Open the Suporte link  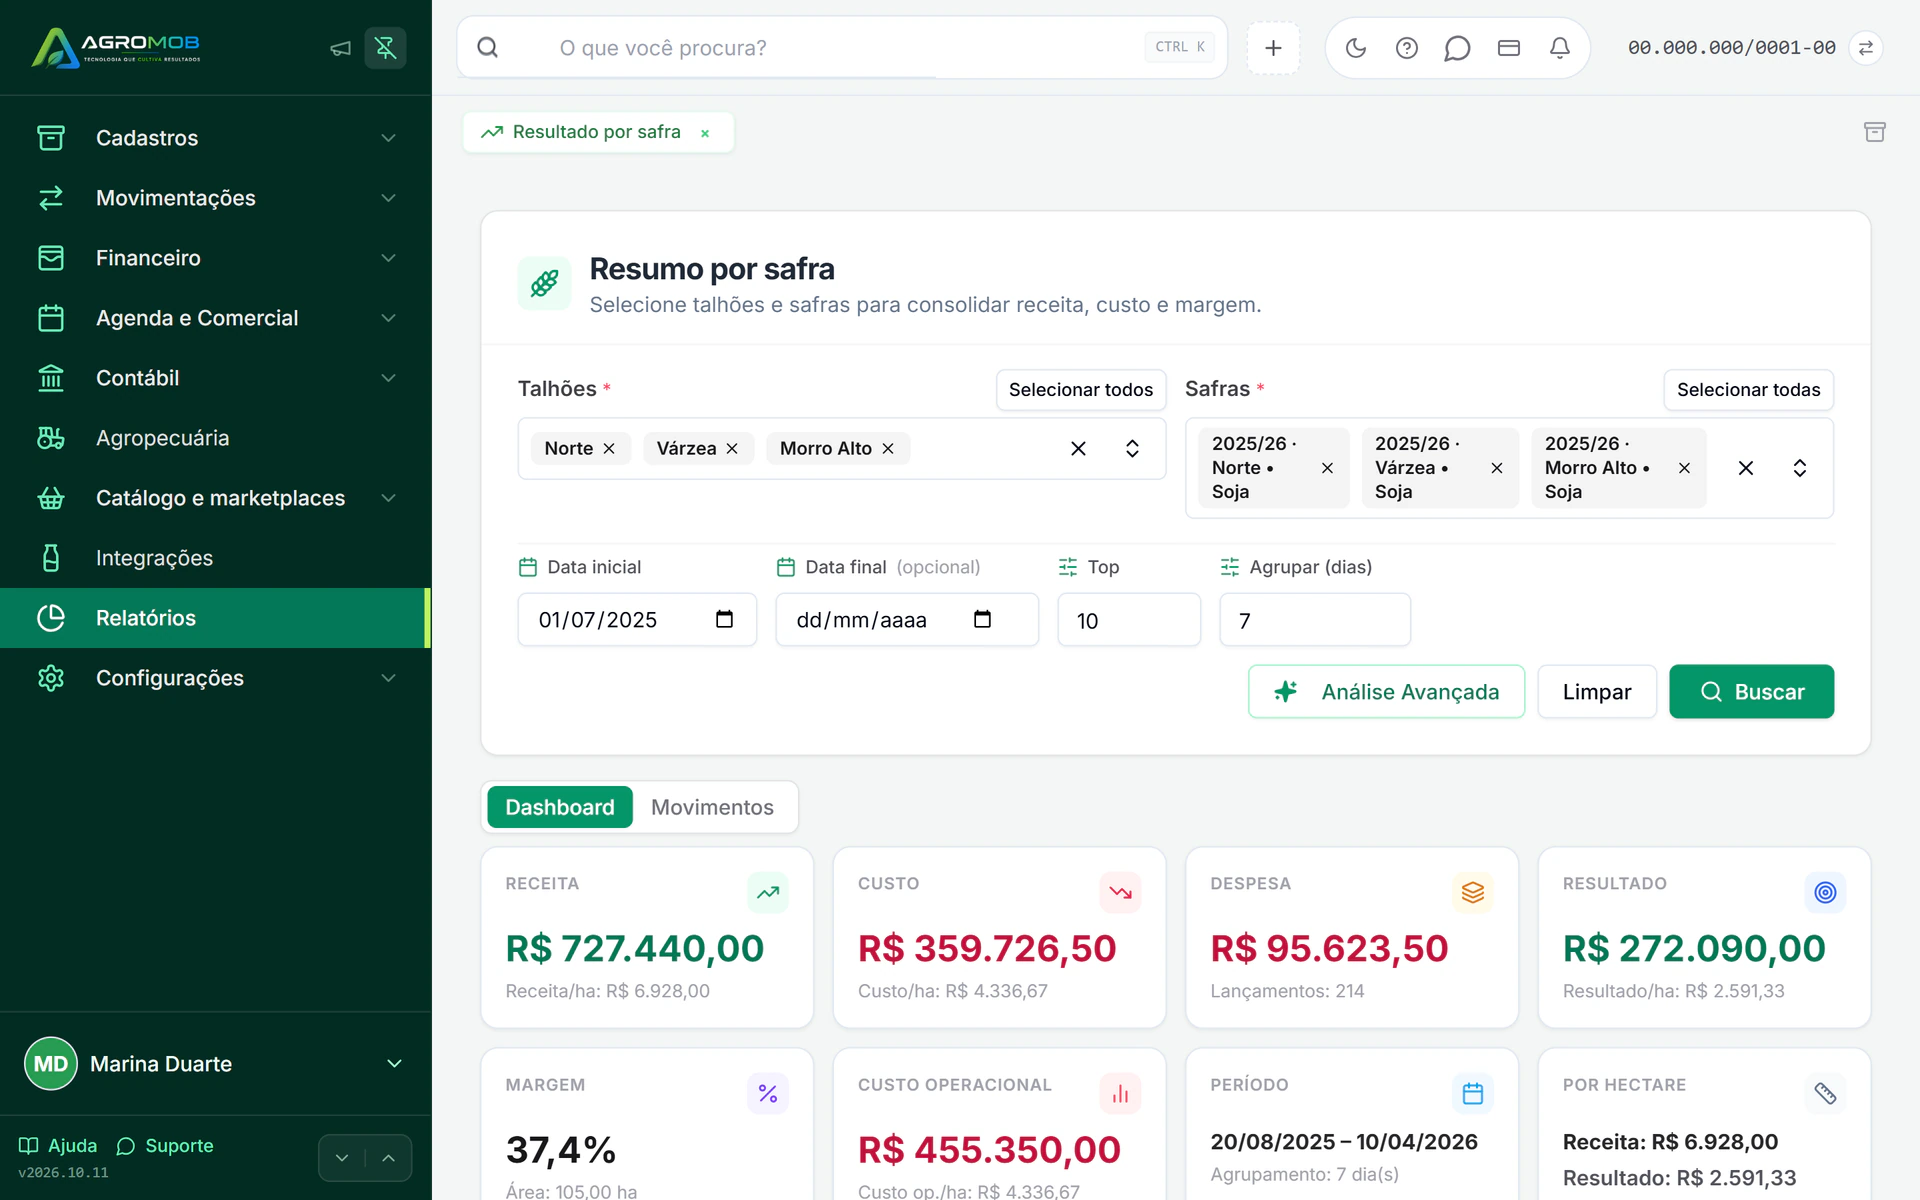165,1146
